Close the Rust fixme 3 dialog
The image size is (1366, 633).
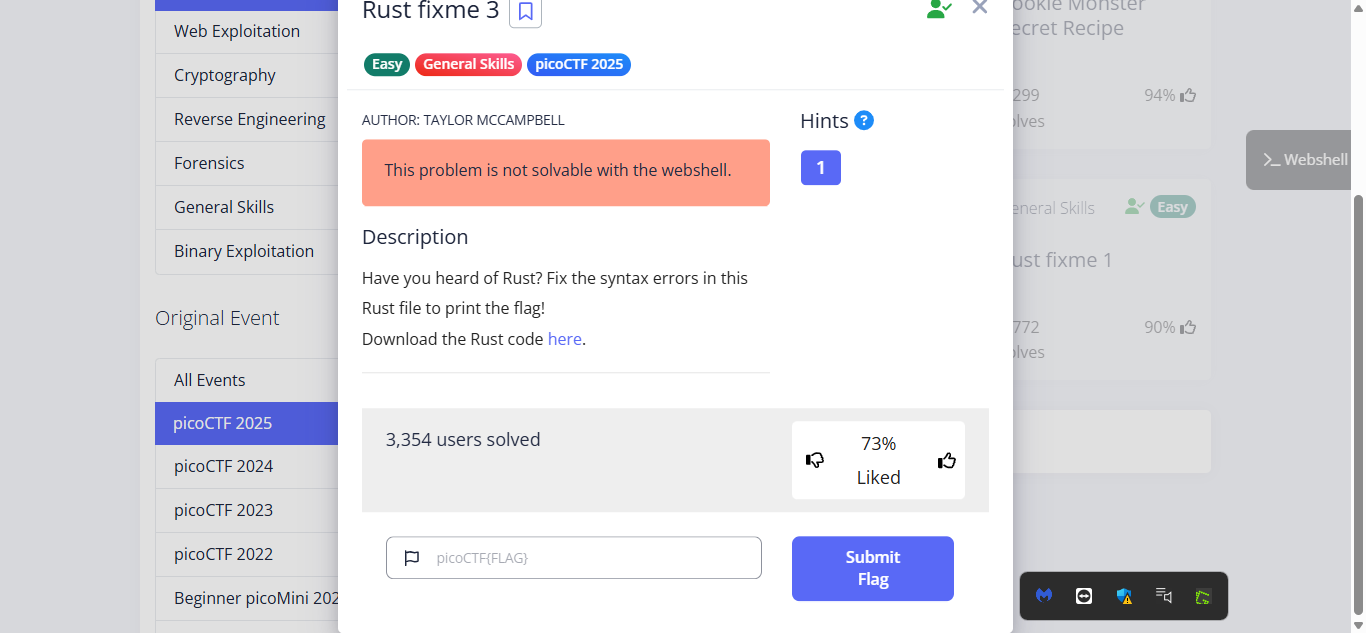coord(979,8)
